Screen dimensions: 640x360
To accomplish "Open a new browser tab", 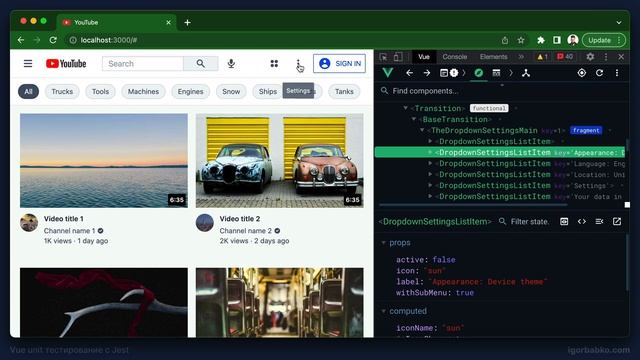I will pyautogui.click(x=187, y=22).
